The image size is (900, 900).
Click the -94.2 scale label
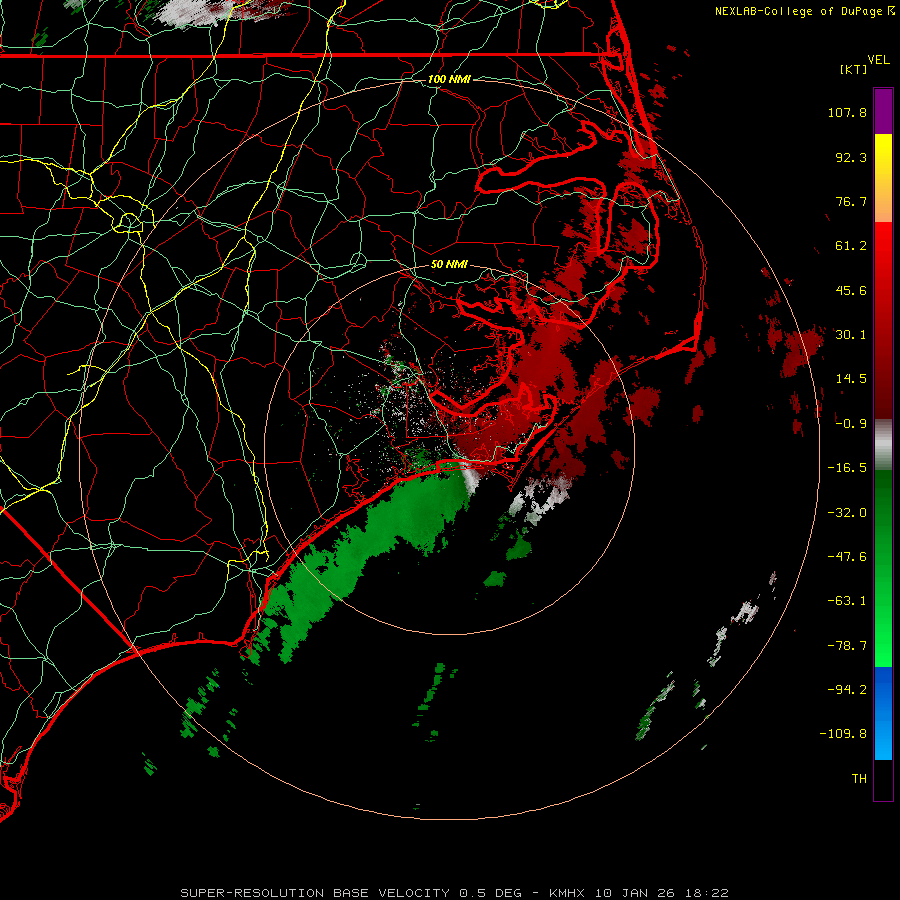[x=847, y=690]
